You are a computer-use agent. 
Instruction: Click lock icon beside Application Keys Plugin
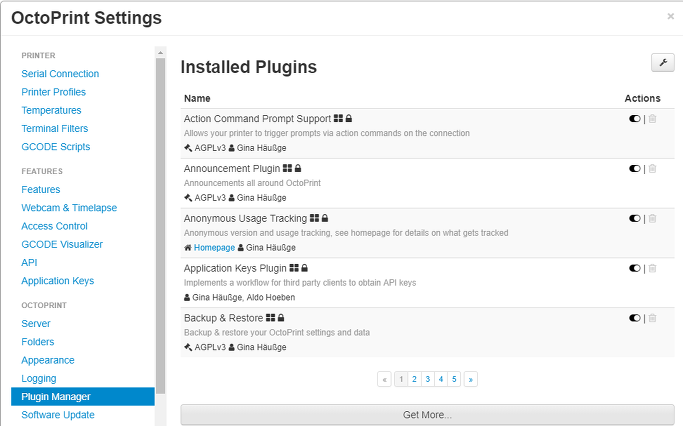304,268
